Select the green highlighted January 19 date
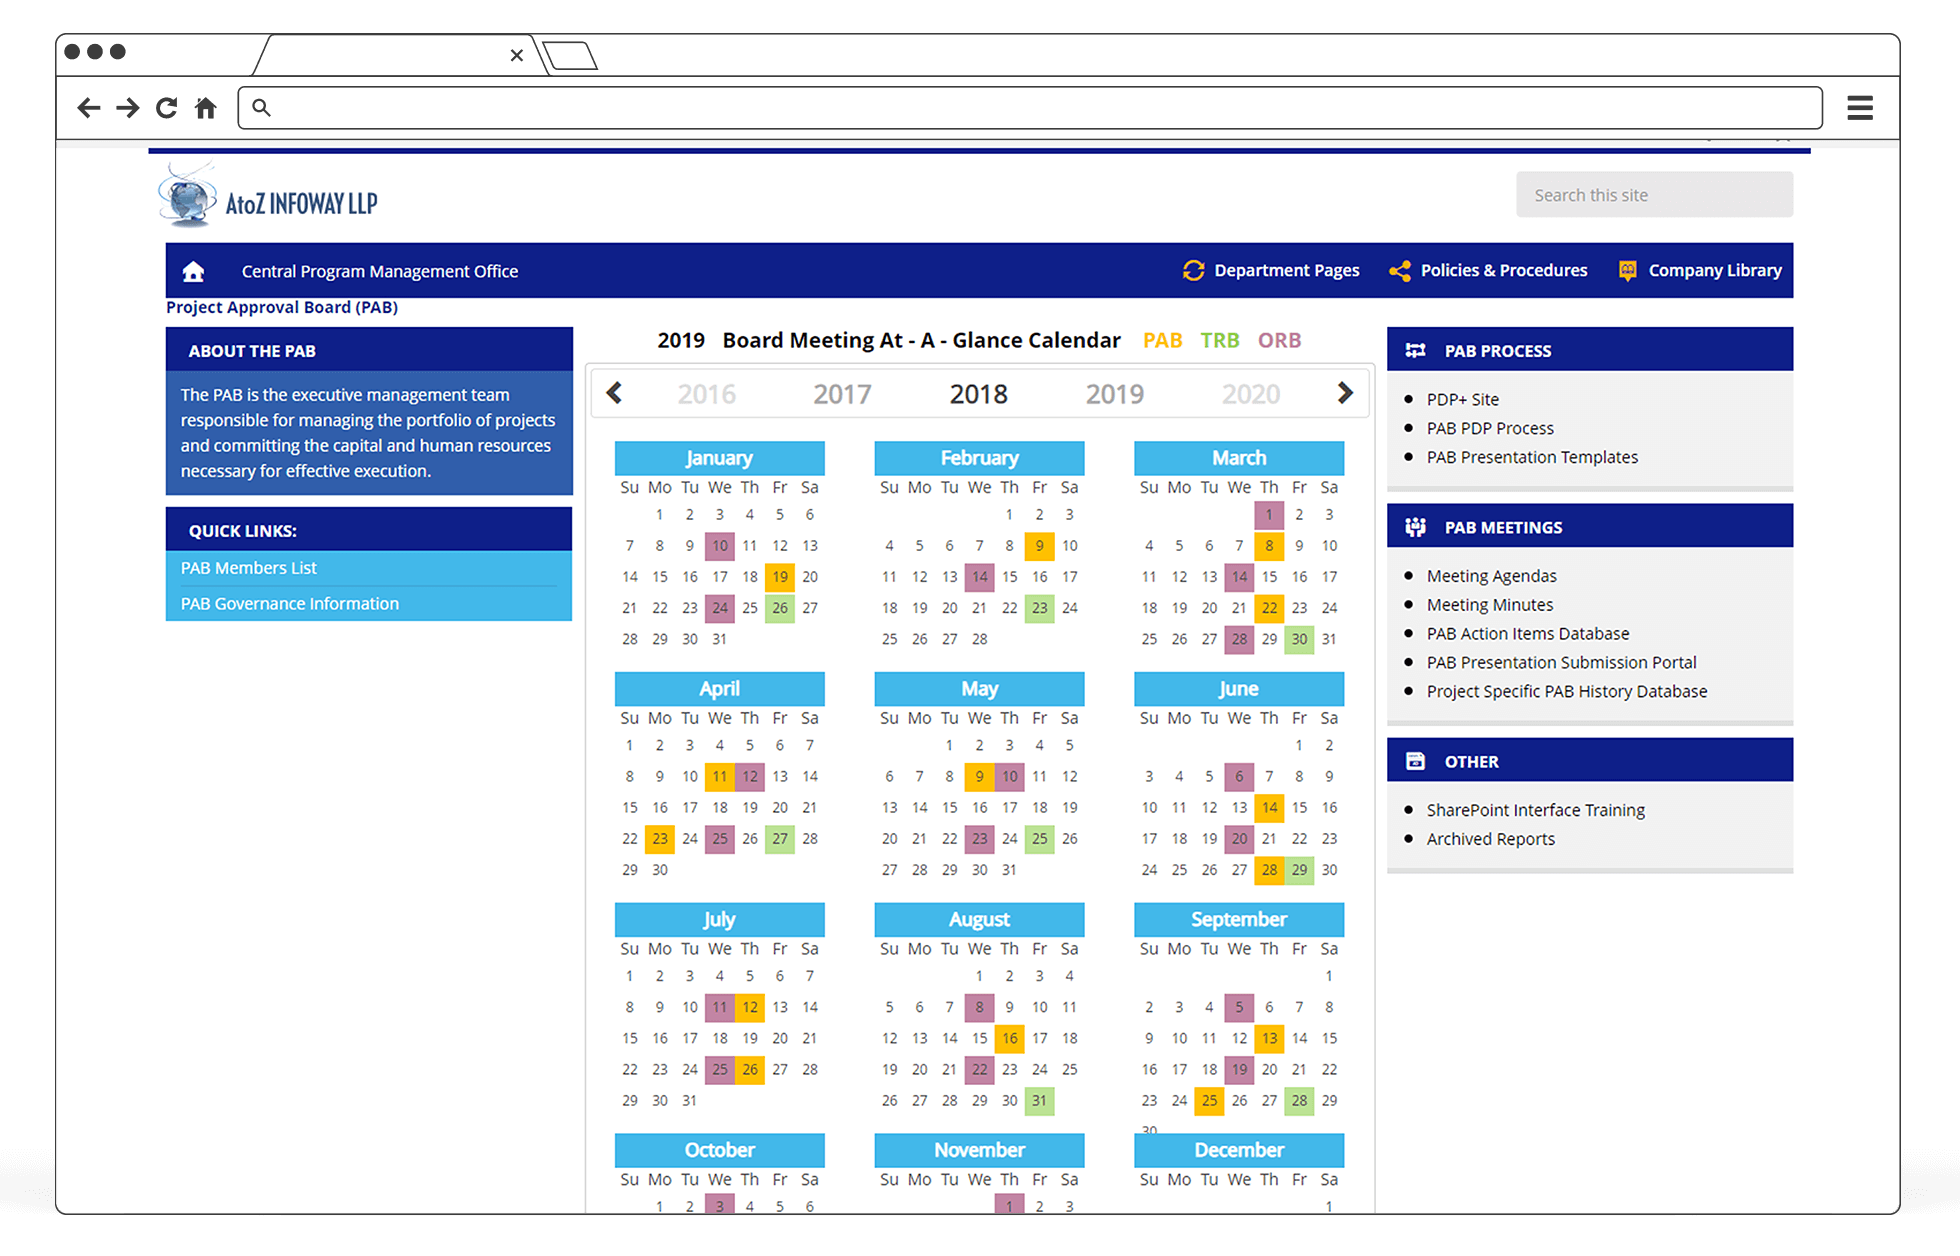The image size is (1960, 1256). pos(780,577)
